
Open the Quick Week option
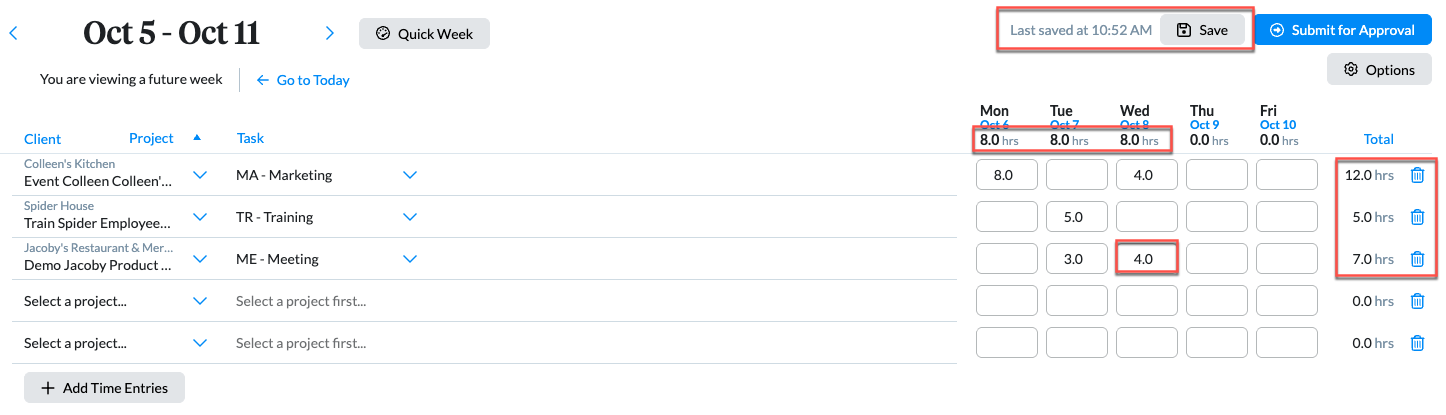(424, 34)
